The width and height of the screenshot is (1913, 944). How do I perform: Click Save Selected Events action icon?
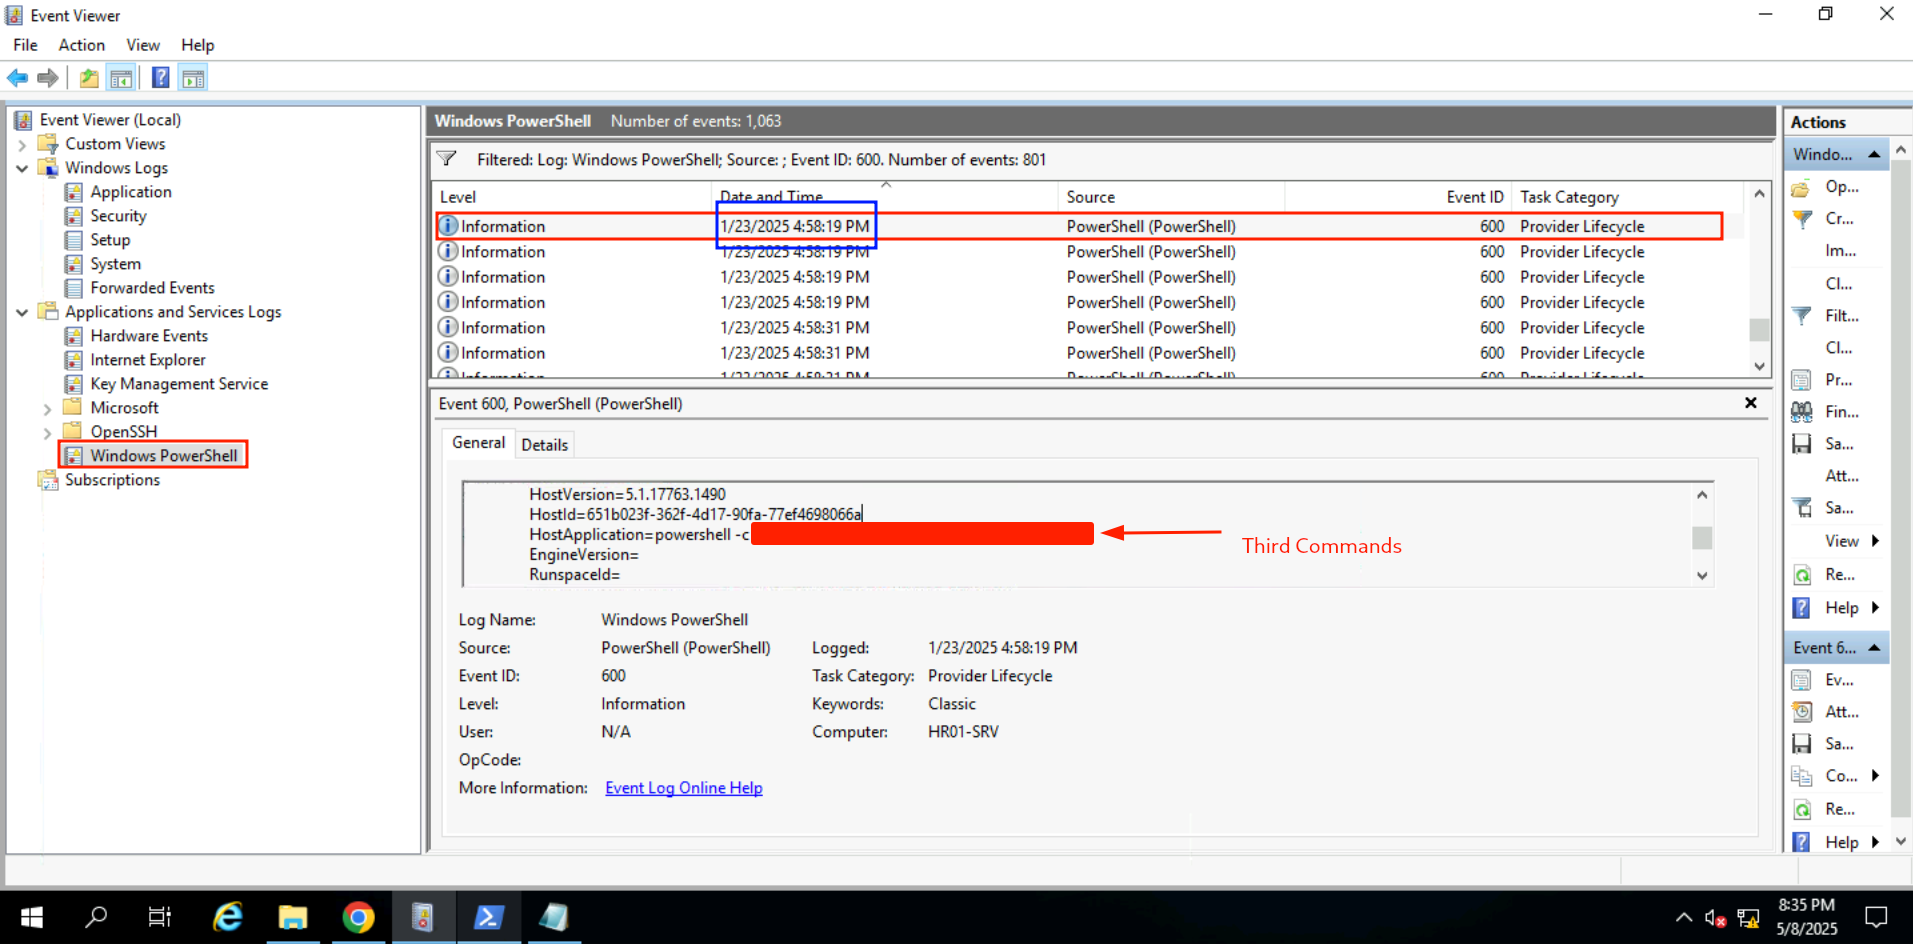pyautogui.click(x=1801, y=744)
